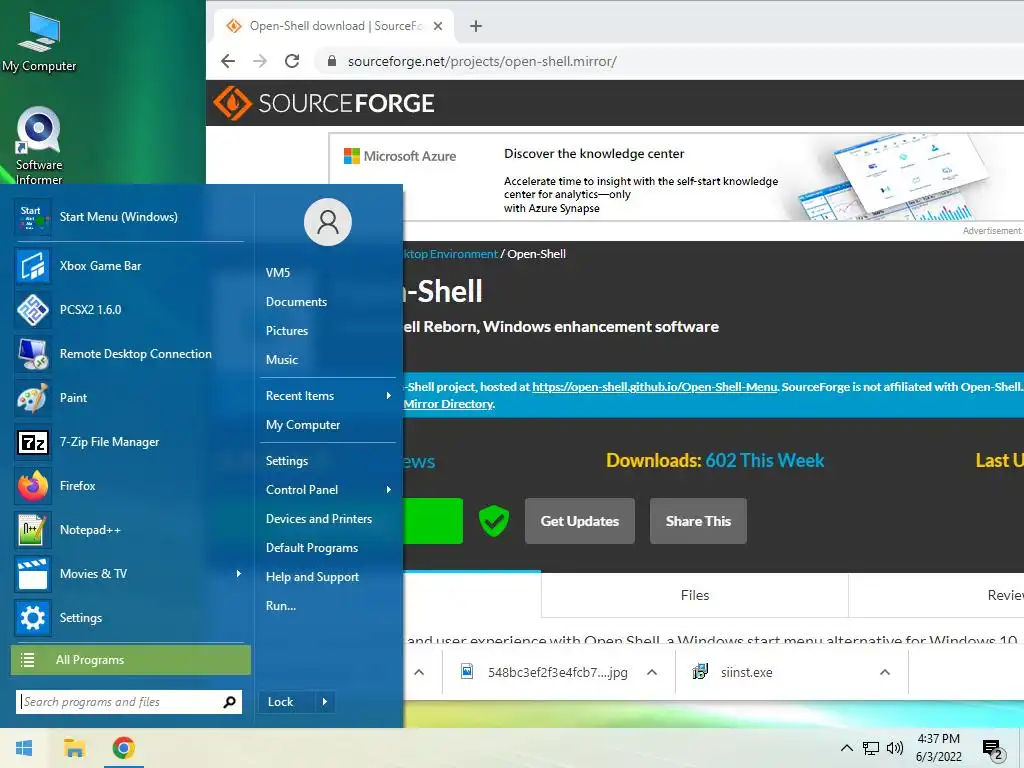Image resolution: width=1024 pixels, height=768 pixels.
Task: Expand the Recent Items submenu
Action: coord(389,396)
